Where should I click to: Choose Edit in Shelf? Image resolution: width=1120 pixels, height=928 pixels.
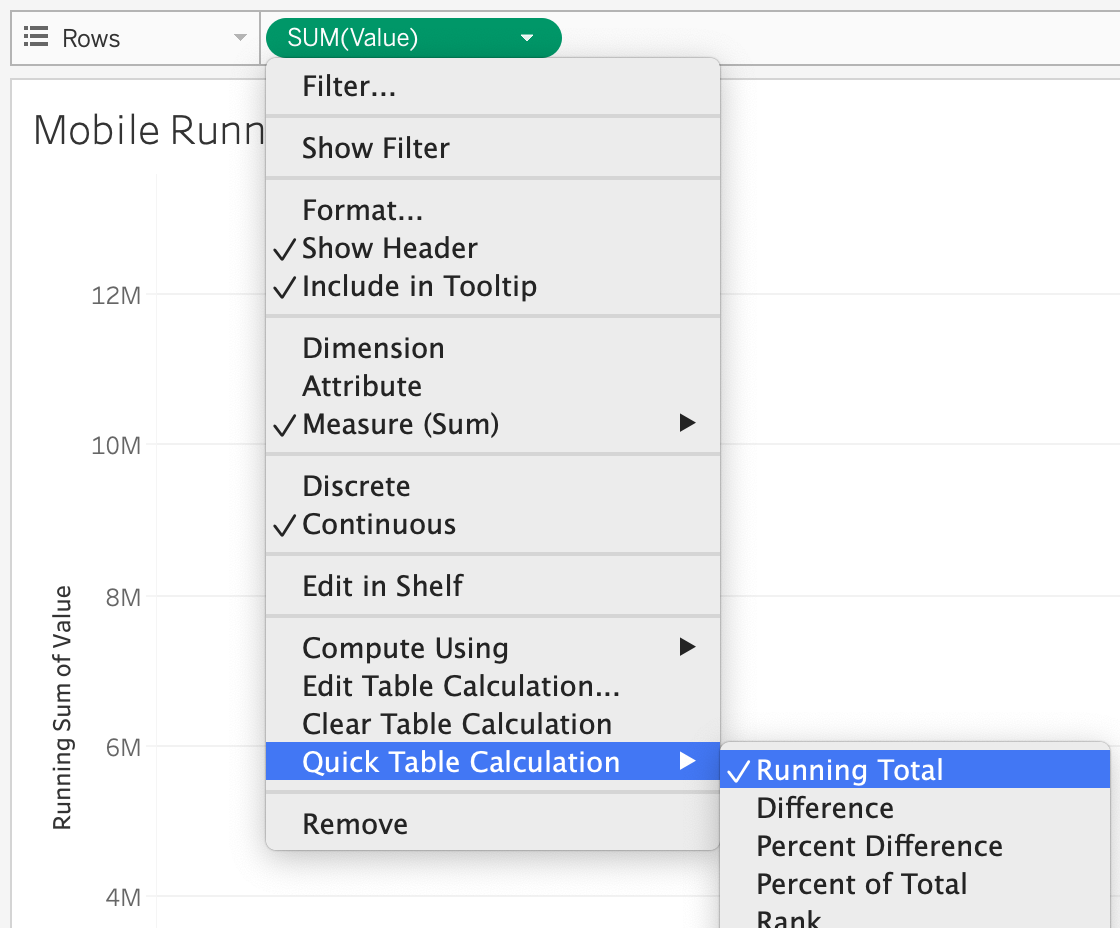pyautogui.click(x=492, y=586)
